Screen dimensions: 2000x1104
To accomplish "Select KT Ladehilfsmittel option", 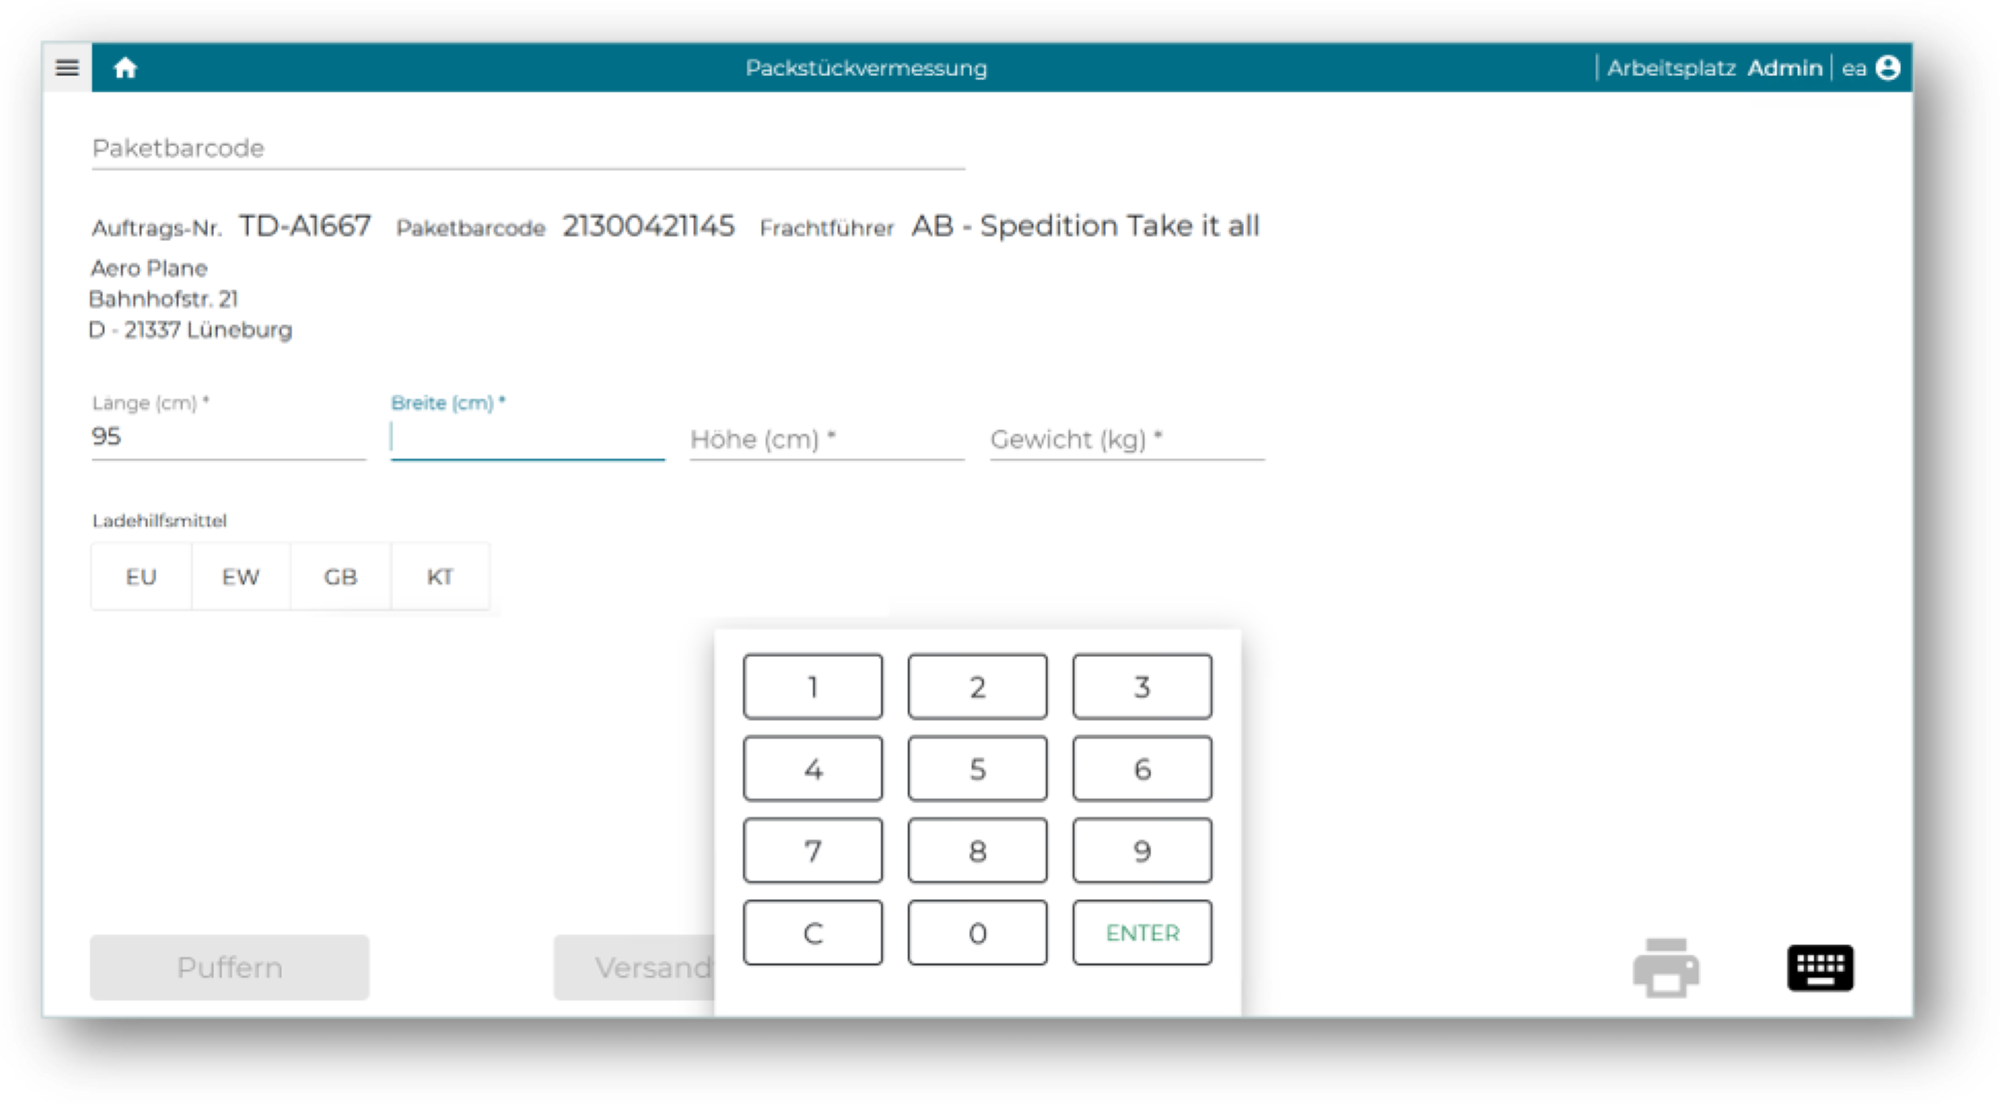I will 440,577.
